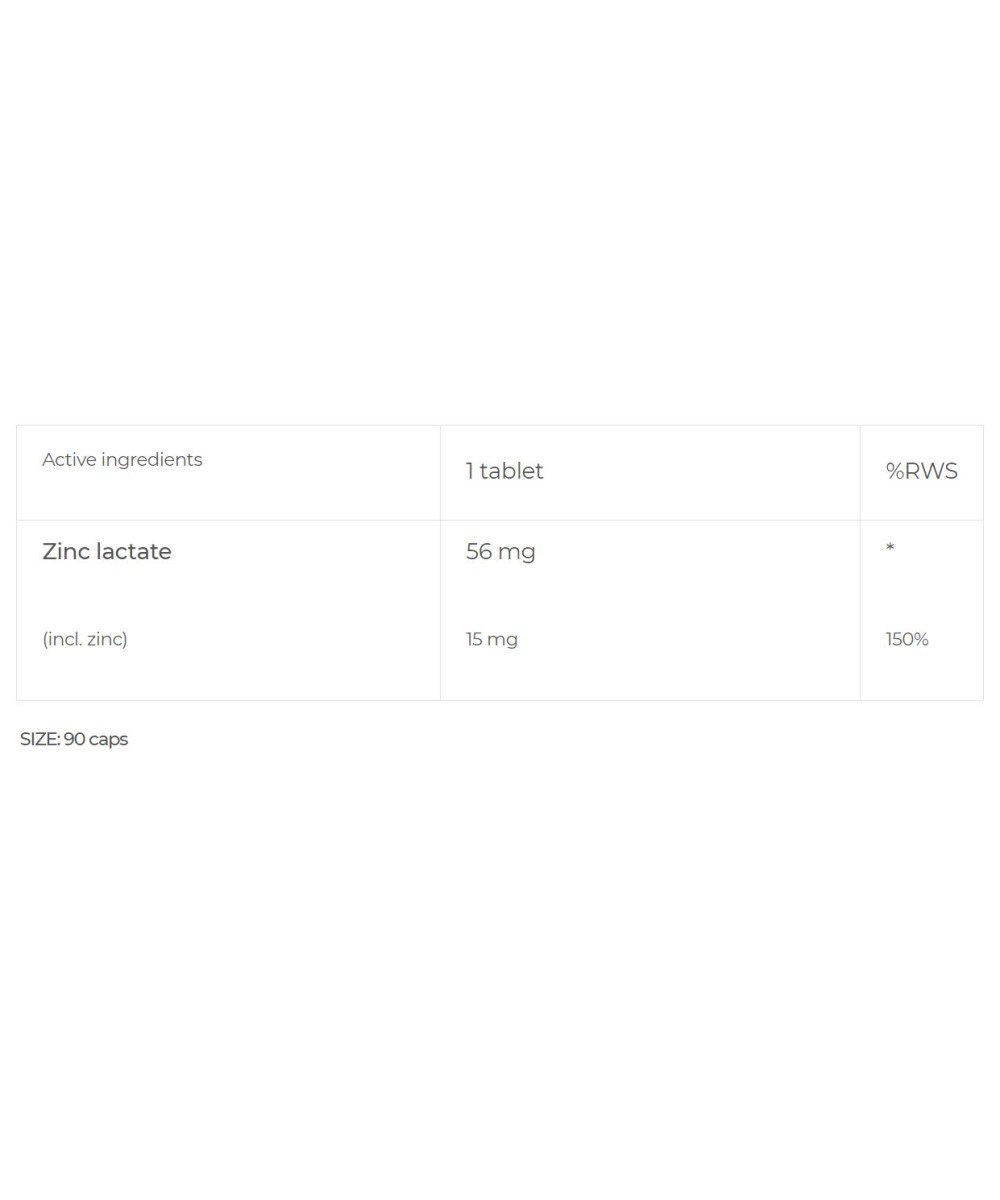The height and width of the screenshot is (1200, 1000).
Task: Click the bold word "Zinc" in the ingredient name
Action: pyautogui.click(x=66, y=552)
